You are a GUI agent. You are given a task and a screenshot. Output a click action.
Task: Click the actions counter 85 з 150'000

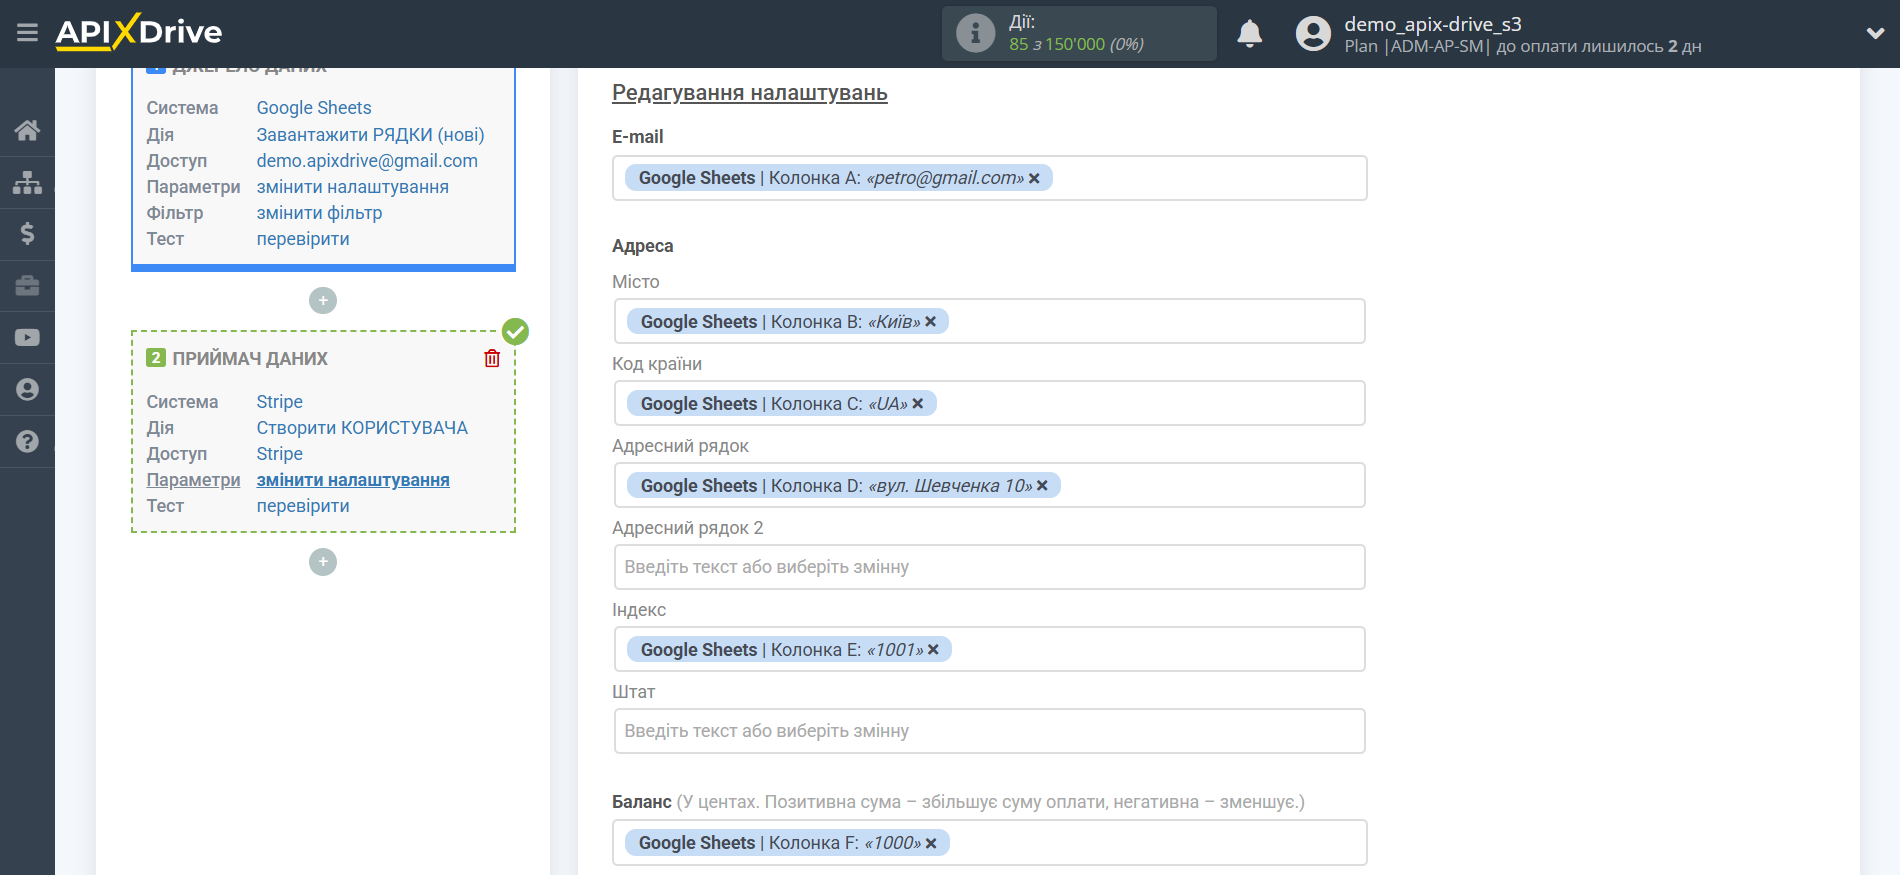(1076, 44)
